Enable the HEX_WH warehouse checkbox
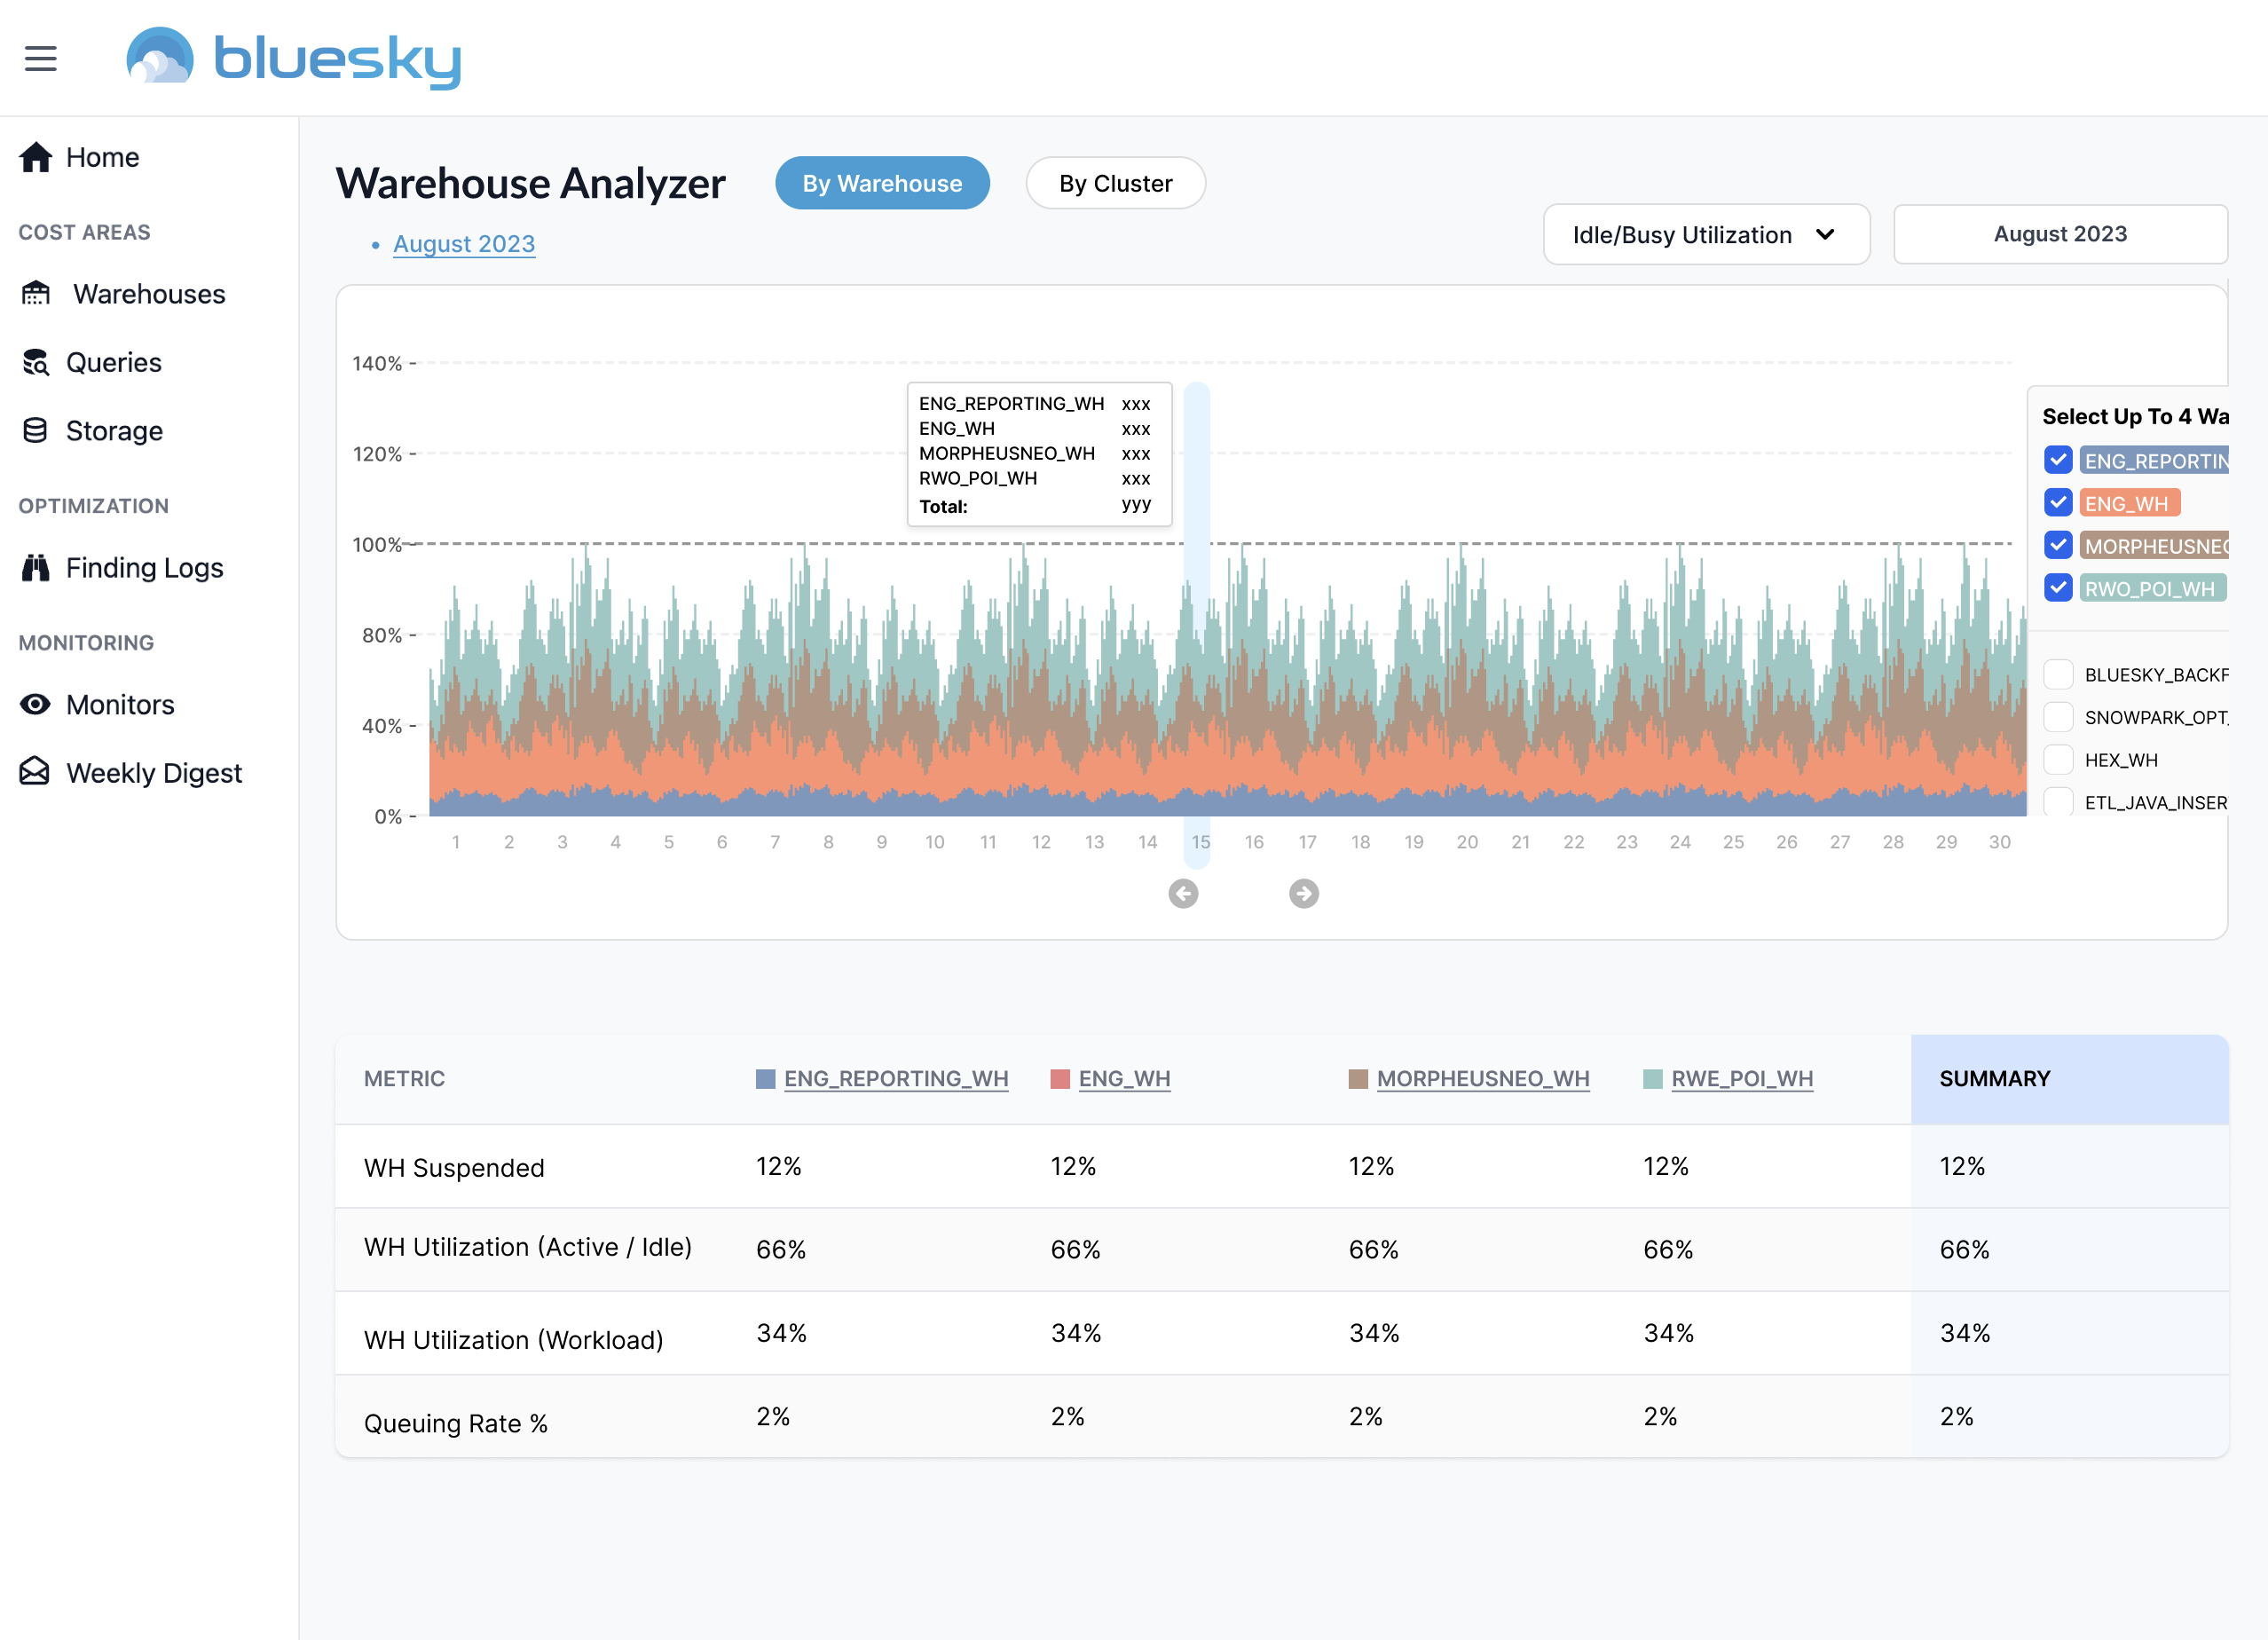The width and height of the screenshot is (2268, 1640). [x=2057, y=760]
